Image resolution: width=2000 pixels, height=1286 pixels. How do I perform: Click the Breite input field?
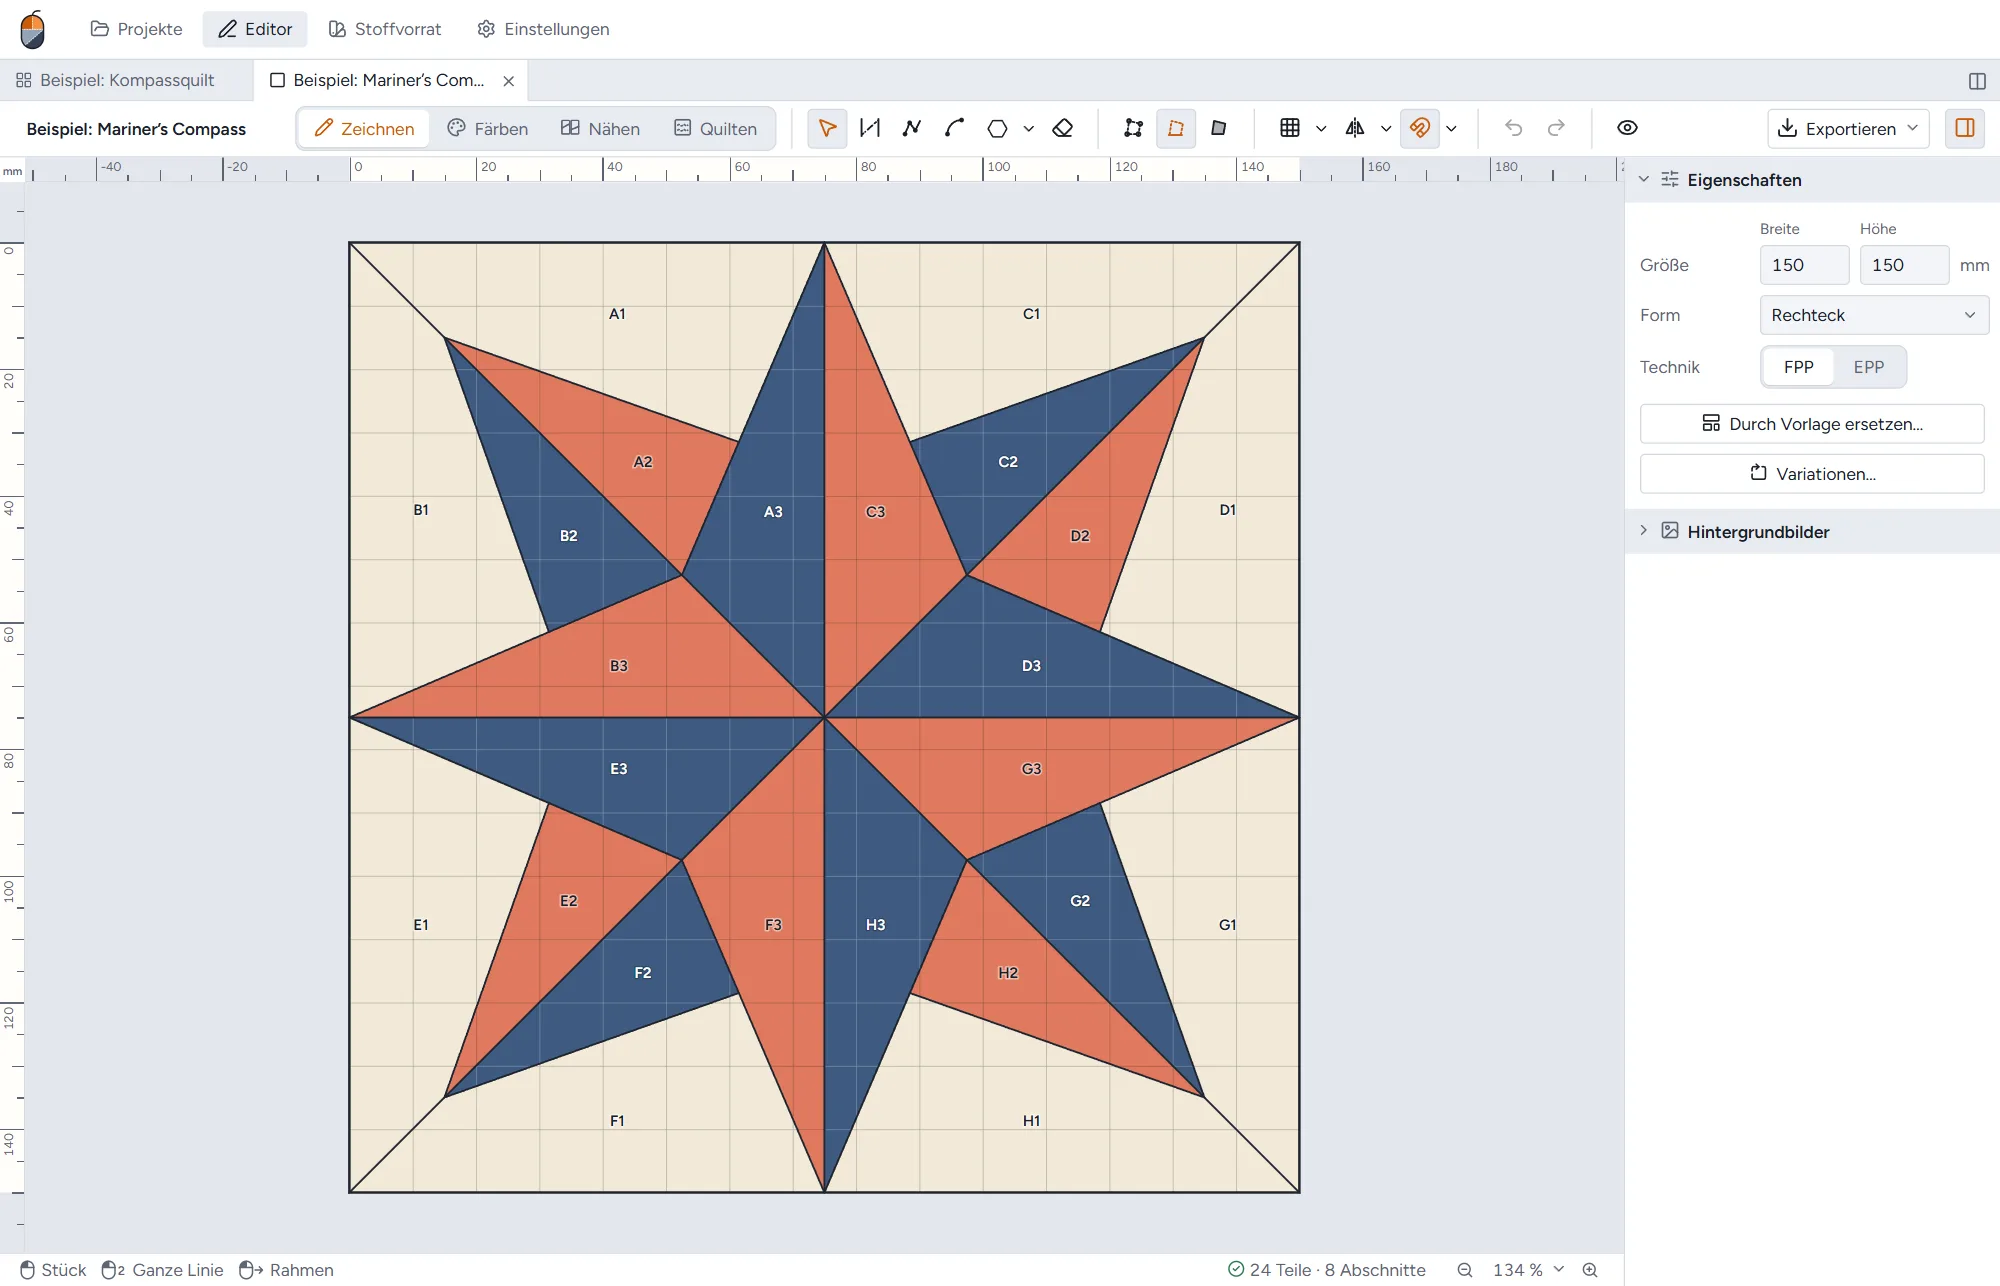point(1804,265)
